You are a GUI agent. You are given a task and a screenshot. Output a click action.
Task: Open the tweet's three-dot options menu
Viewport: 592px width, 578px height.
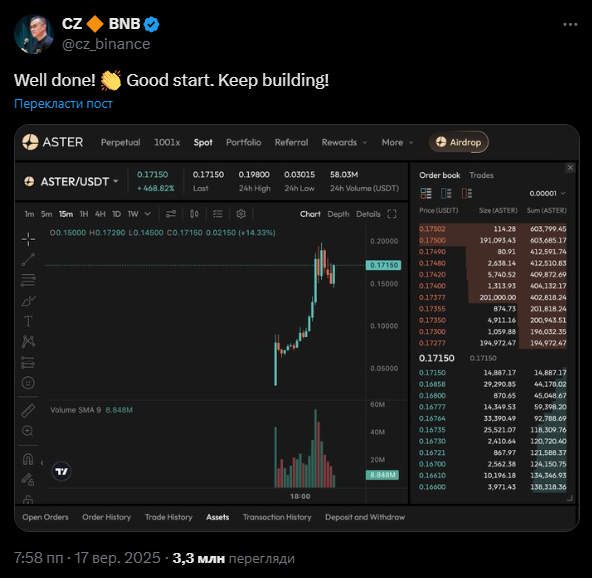(570, 25)
